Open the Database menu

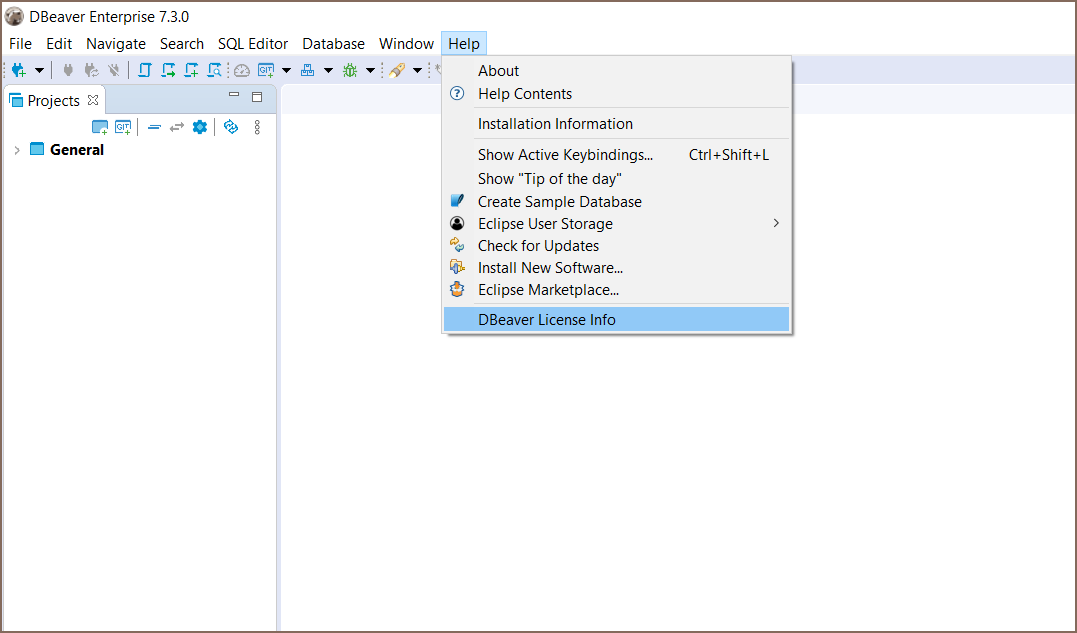pos(333,44)
